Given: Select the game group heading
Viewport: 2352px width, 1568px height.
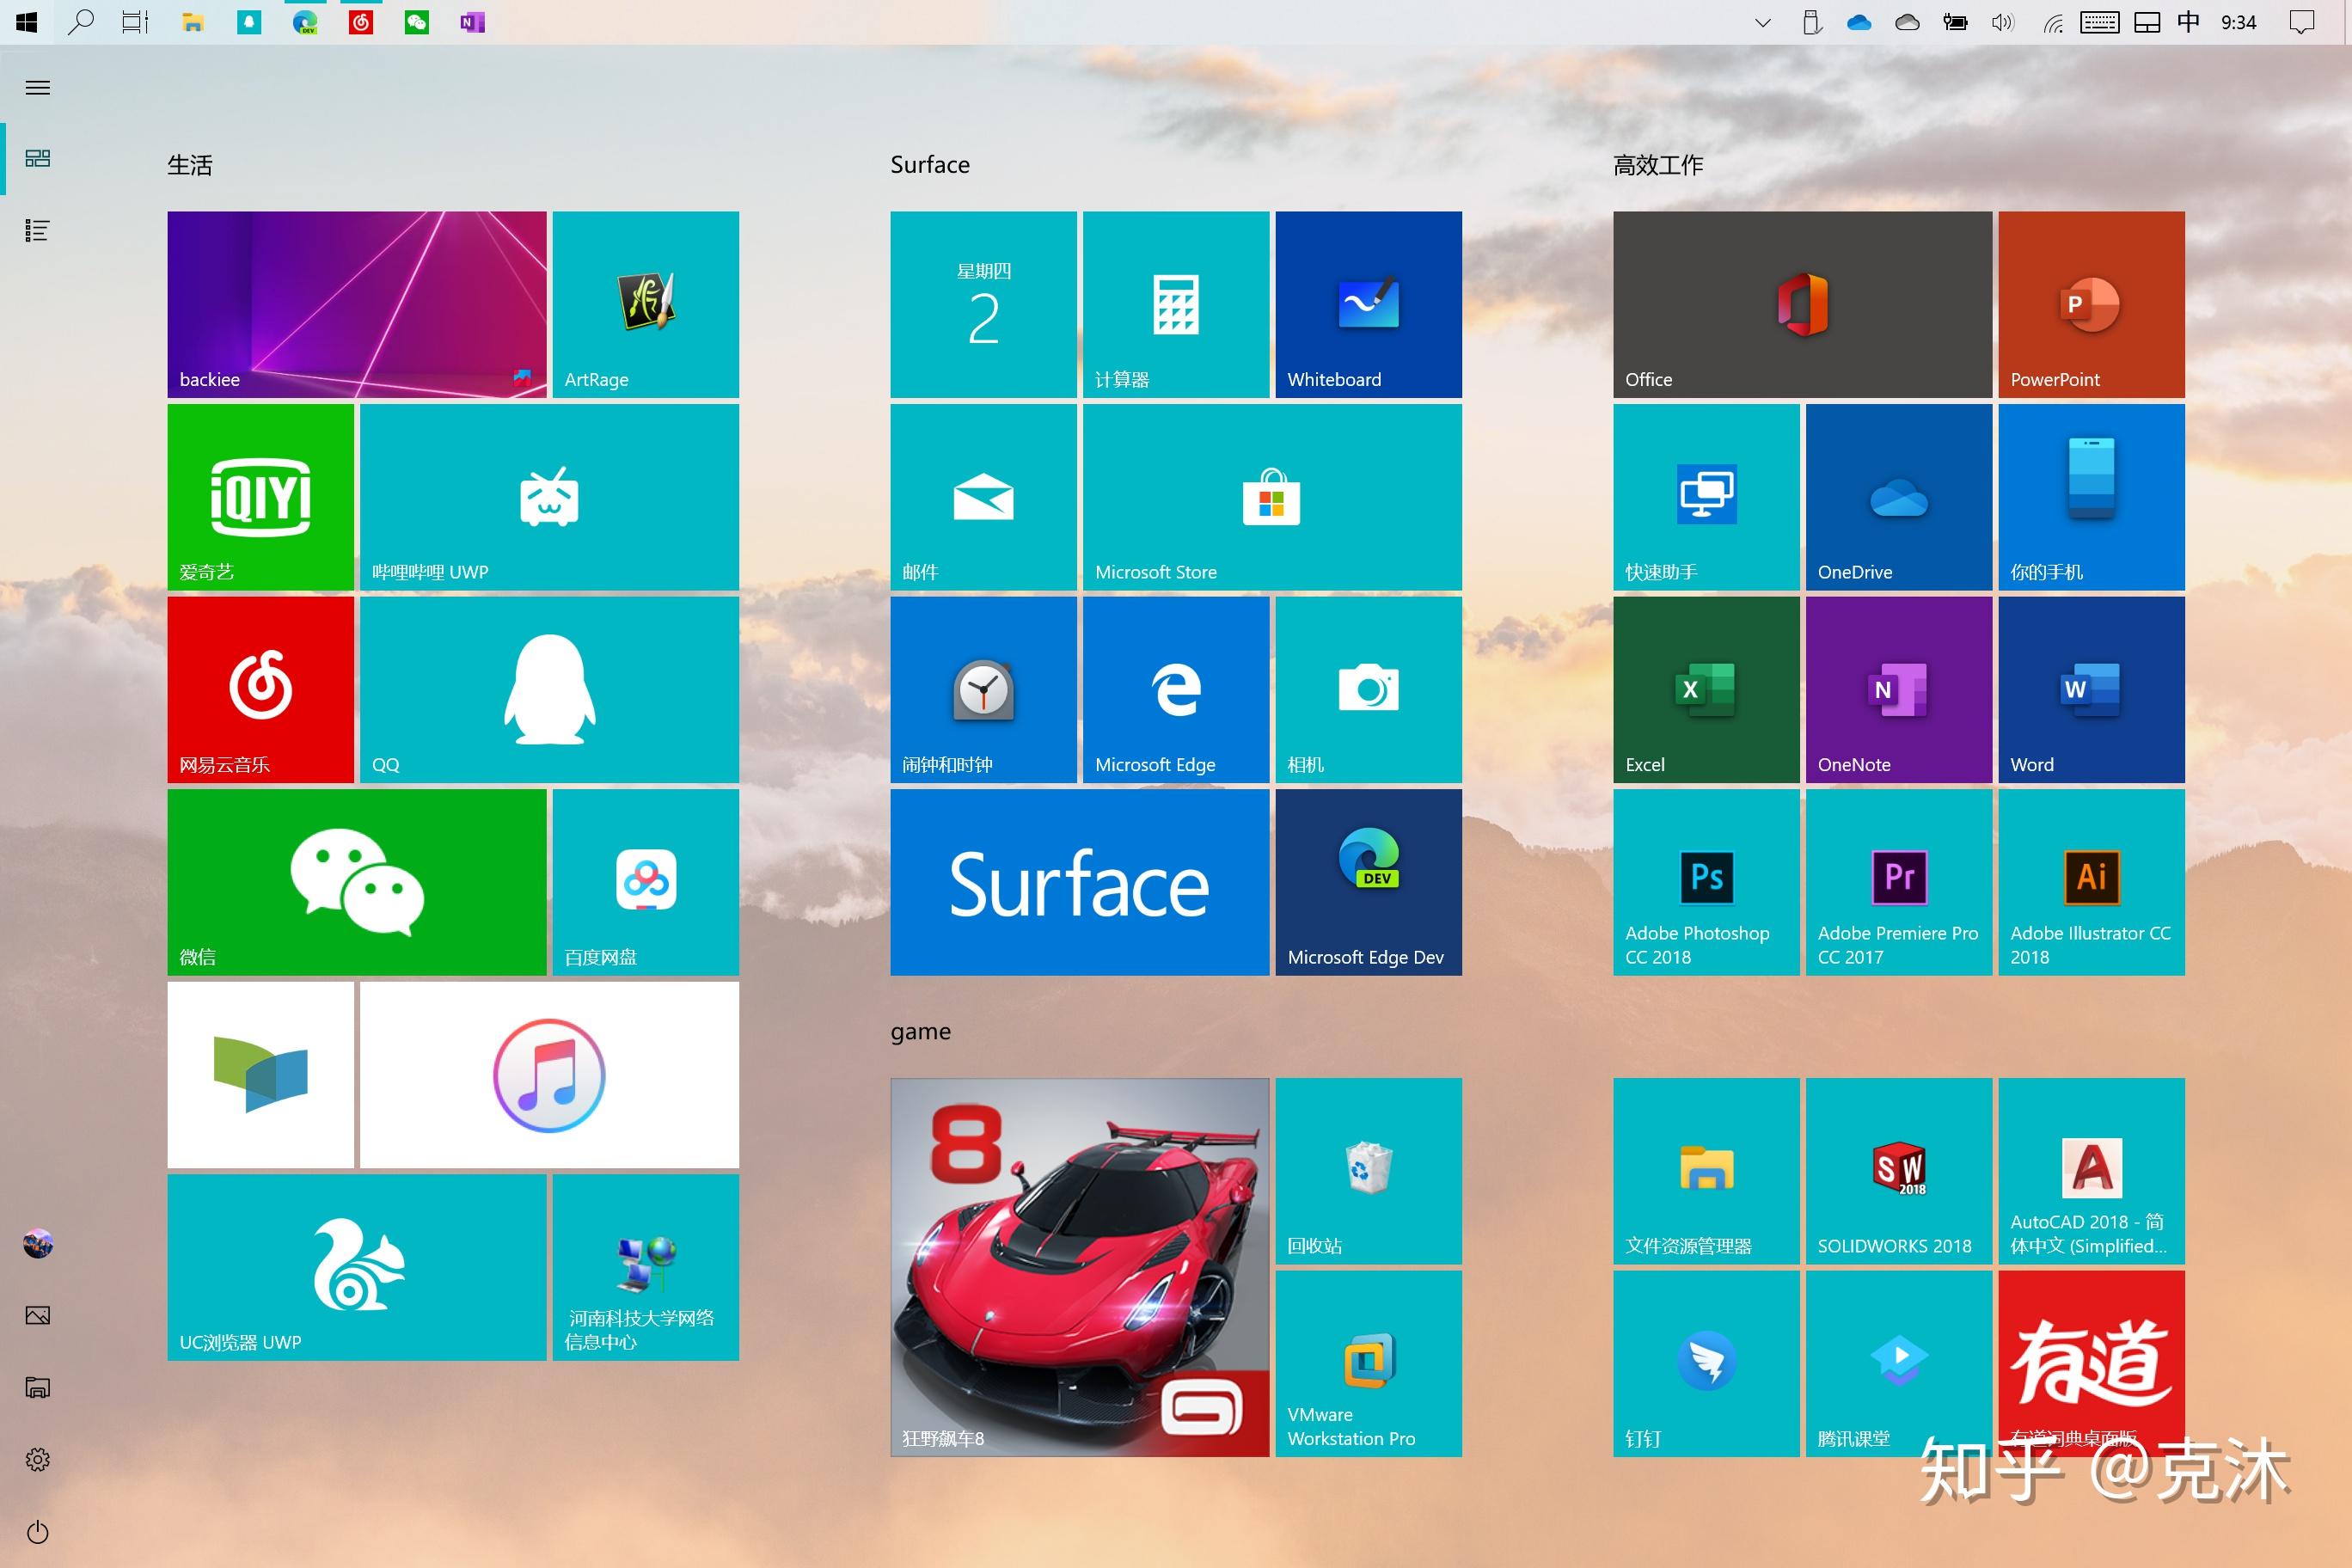Looking at the screenshot, I should point(921,1032).
